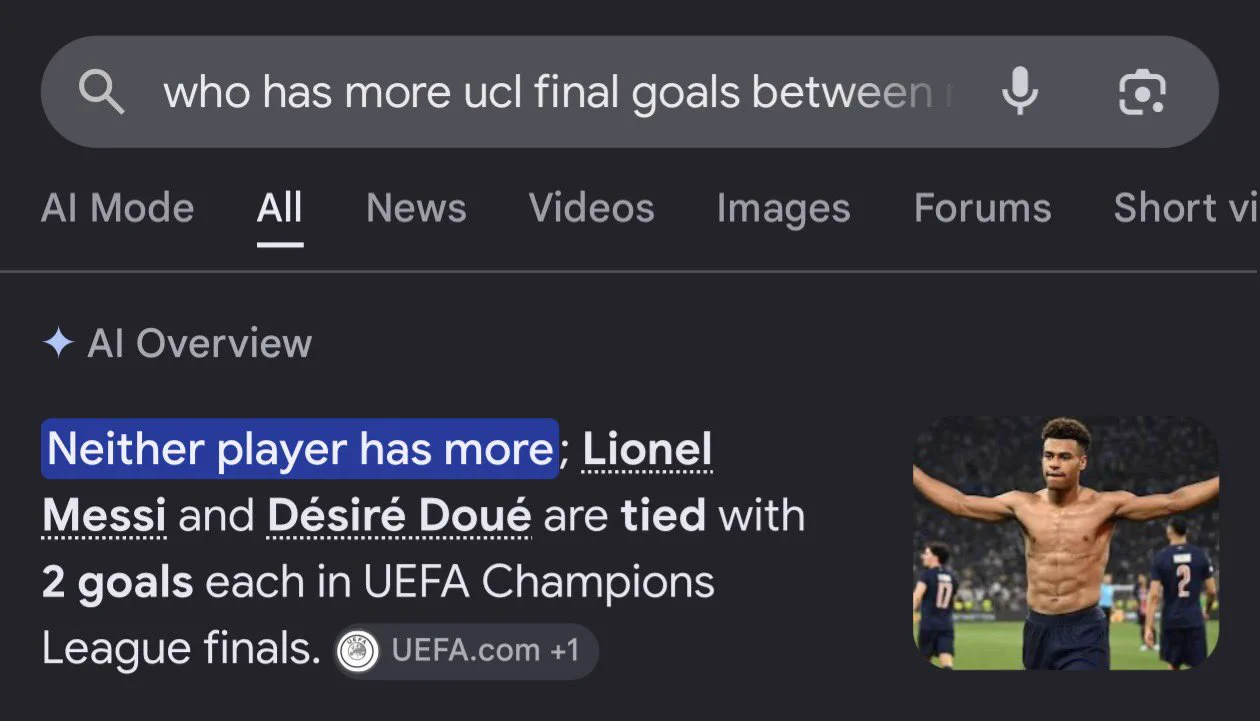
Task: Switch to the Videos tab
Action: [x=591, y=208]
